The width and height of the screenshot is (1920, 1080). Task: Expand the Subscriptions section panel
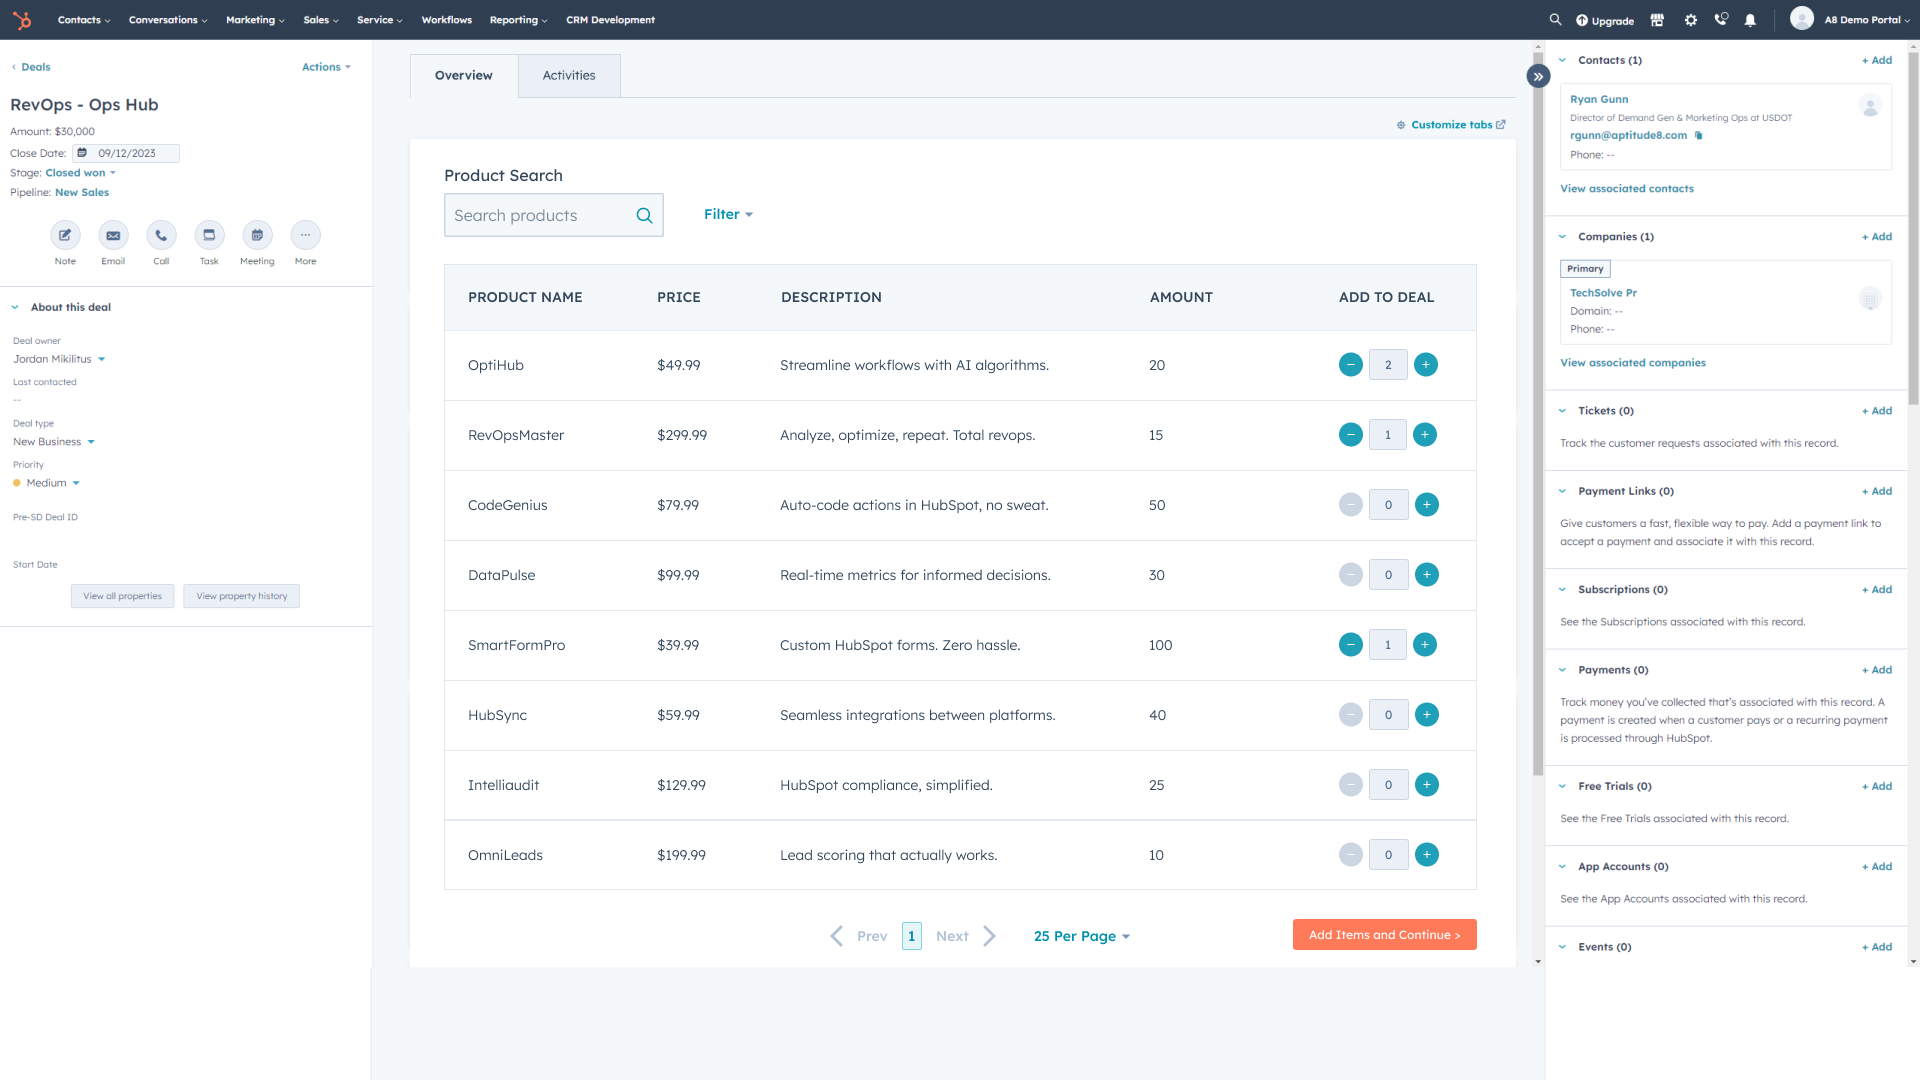tap(1564, 589)
